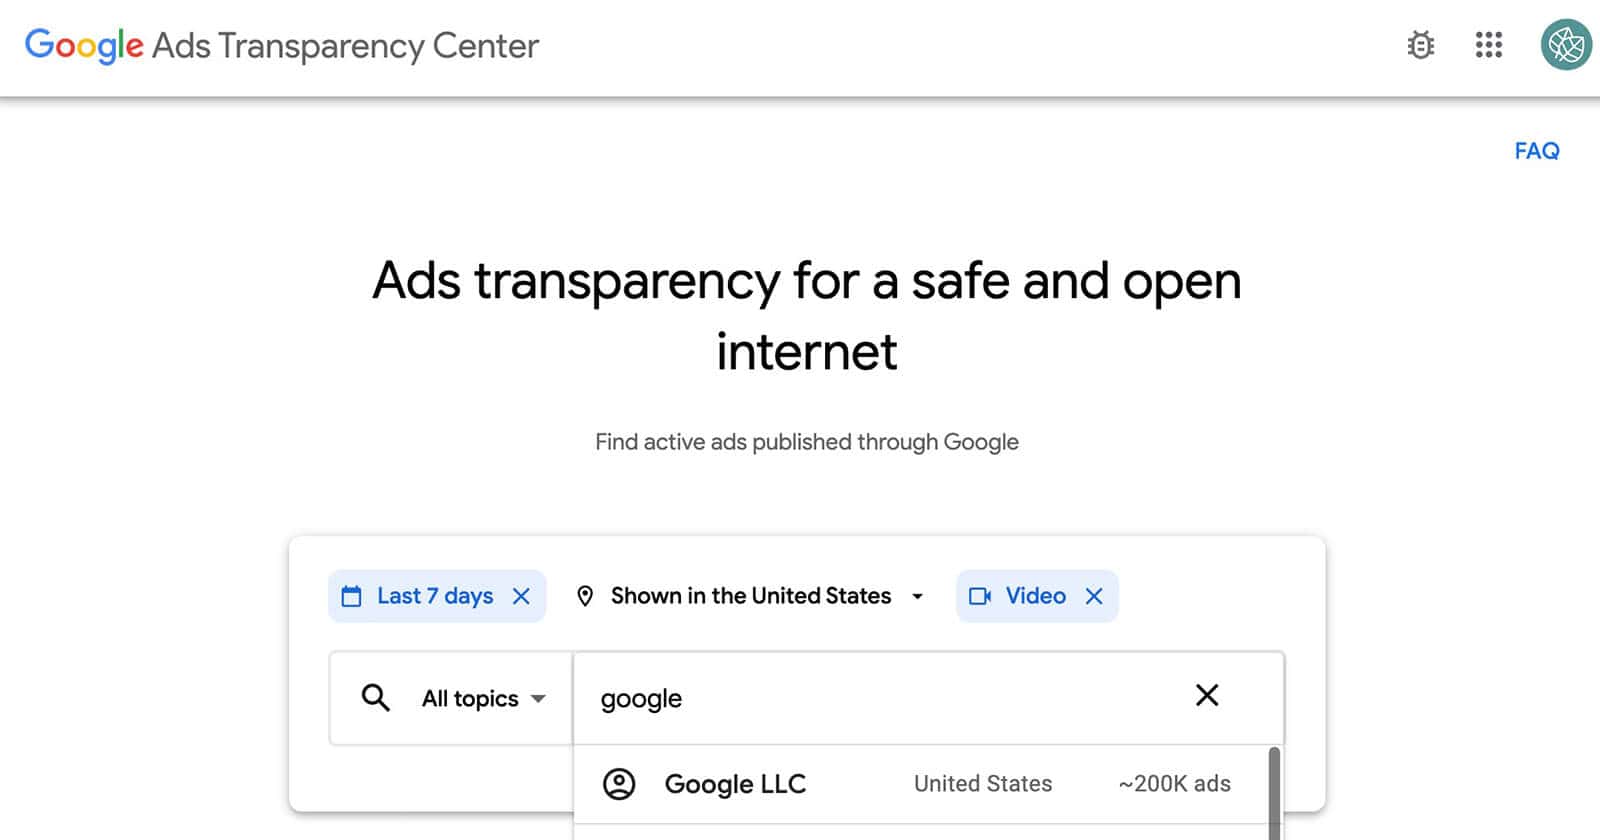
Task: Click the bug report icon
Action: click(x=1421, y=46)
